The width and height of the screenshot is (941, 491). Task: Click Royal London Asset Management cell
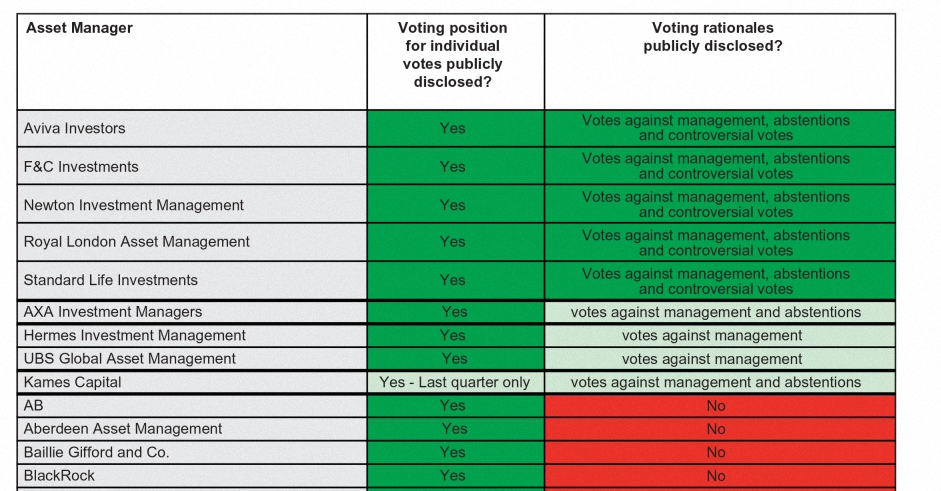[x=192, y=242]
